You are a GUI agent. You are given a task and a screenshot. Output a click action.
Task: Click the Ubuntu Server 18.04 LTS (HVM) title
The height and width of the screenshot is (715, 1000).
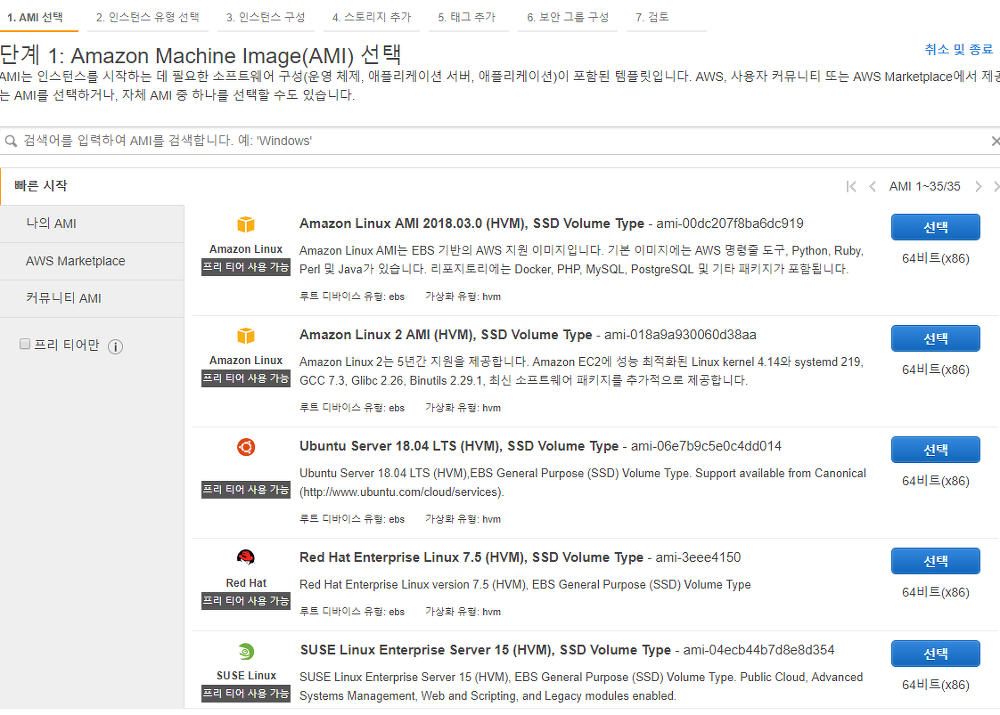coord(459,446)
